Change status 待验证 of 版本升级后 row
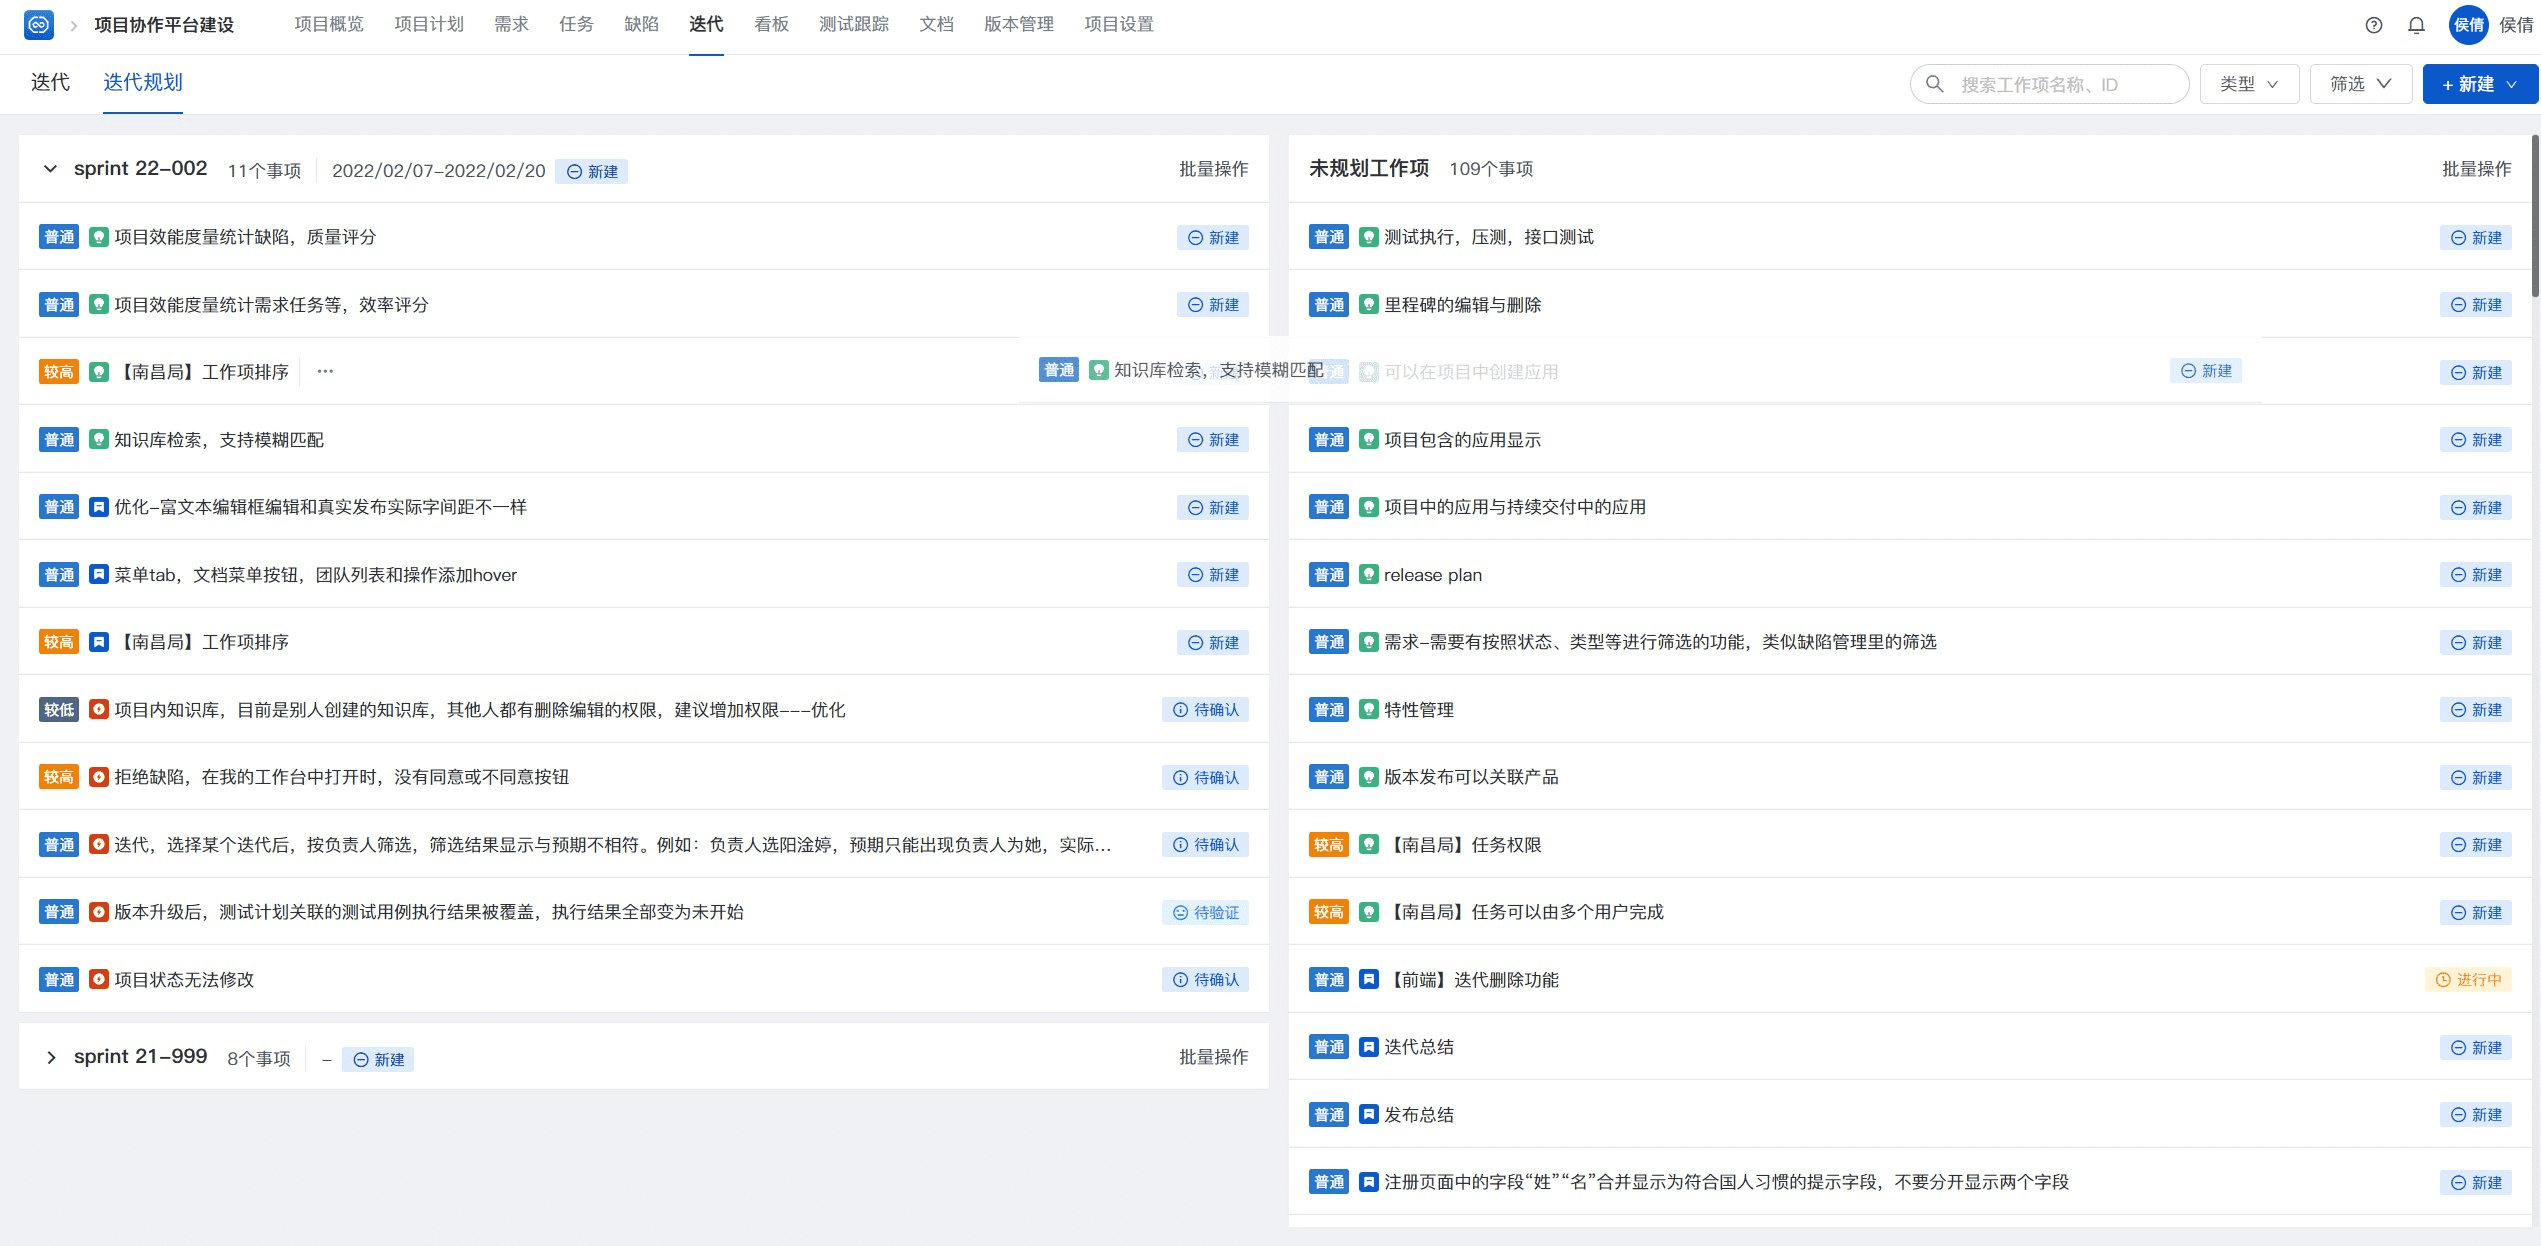Viewport: 2541px width, 1246px height. click(1205, 912)
